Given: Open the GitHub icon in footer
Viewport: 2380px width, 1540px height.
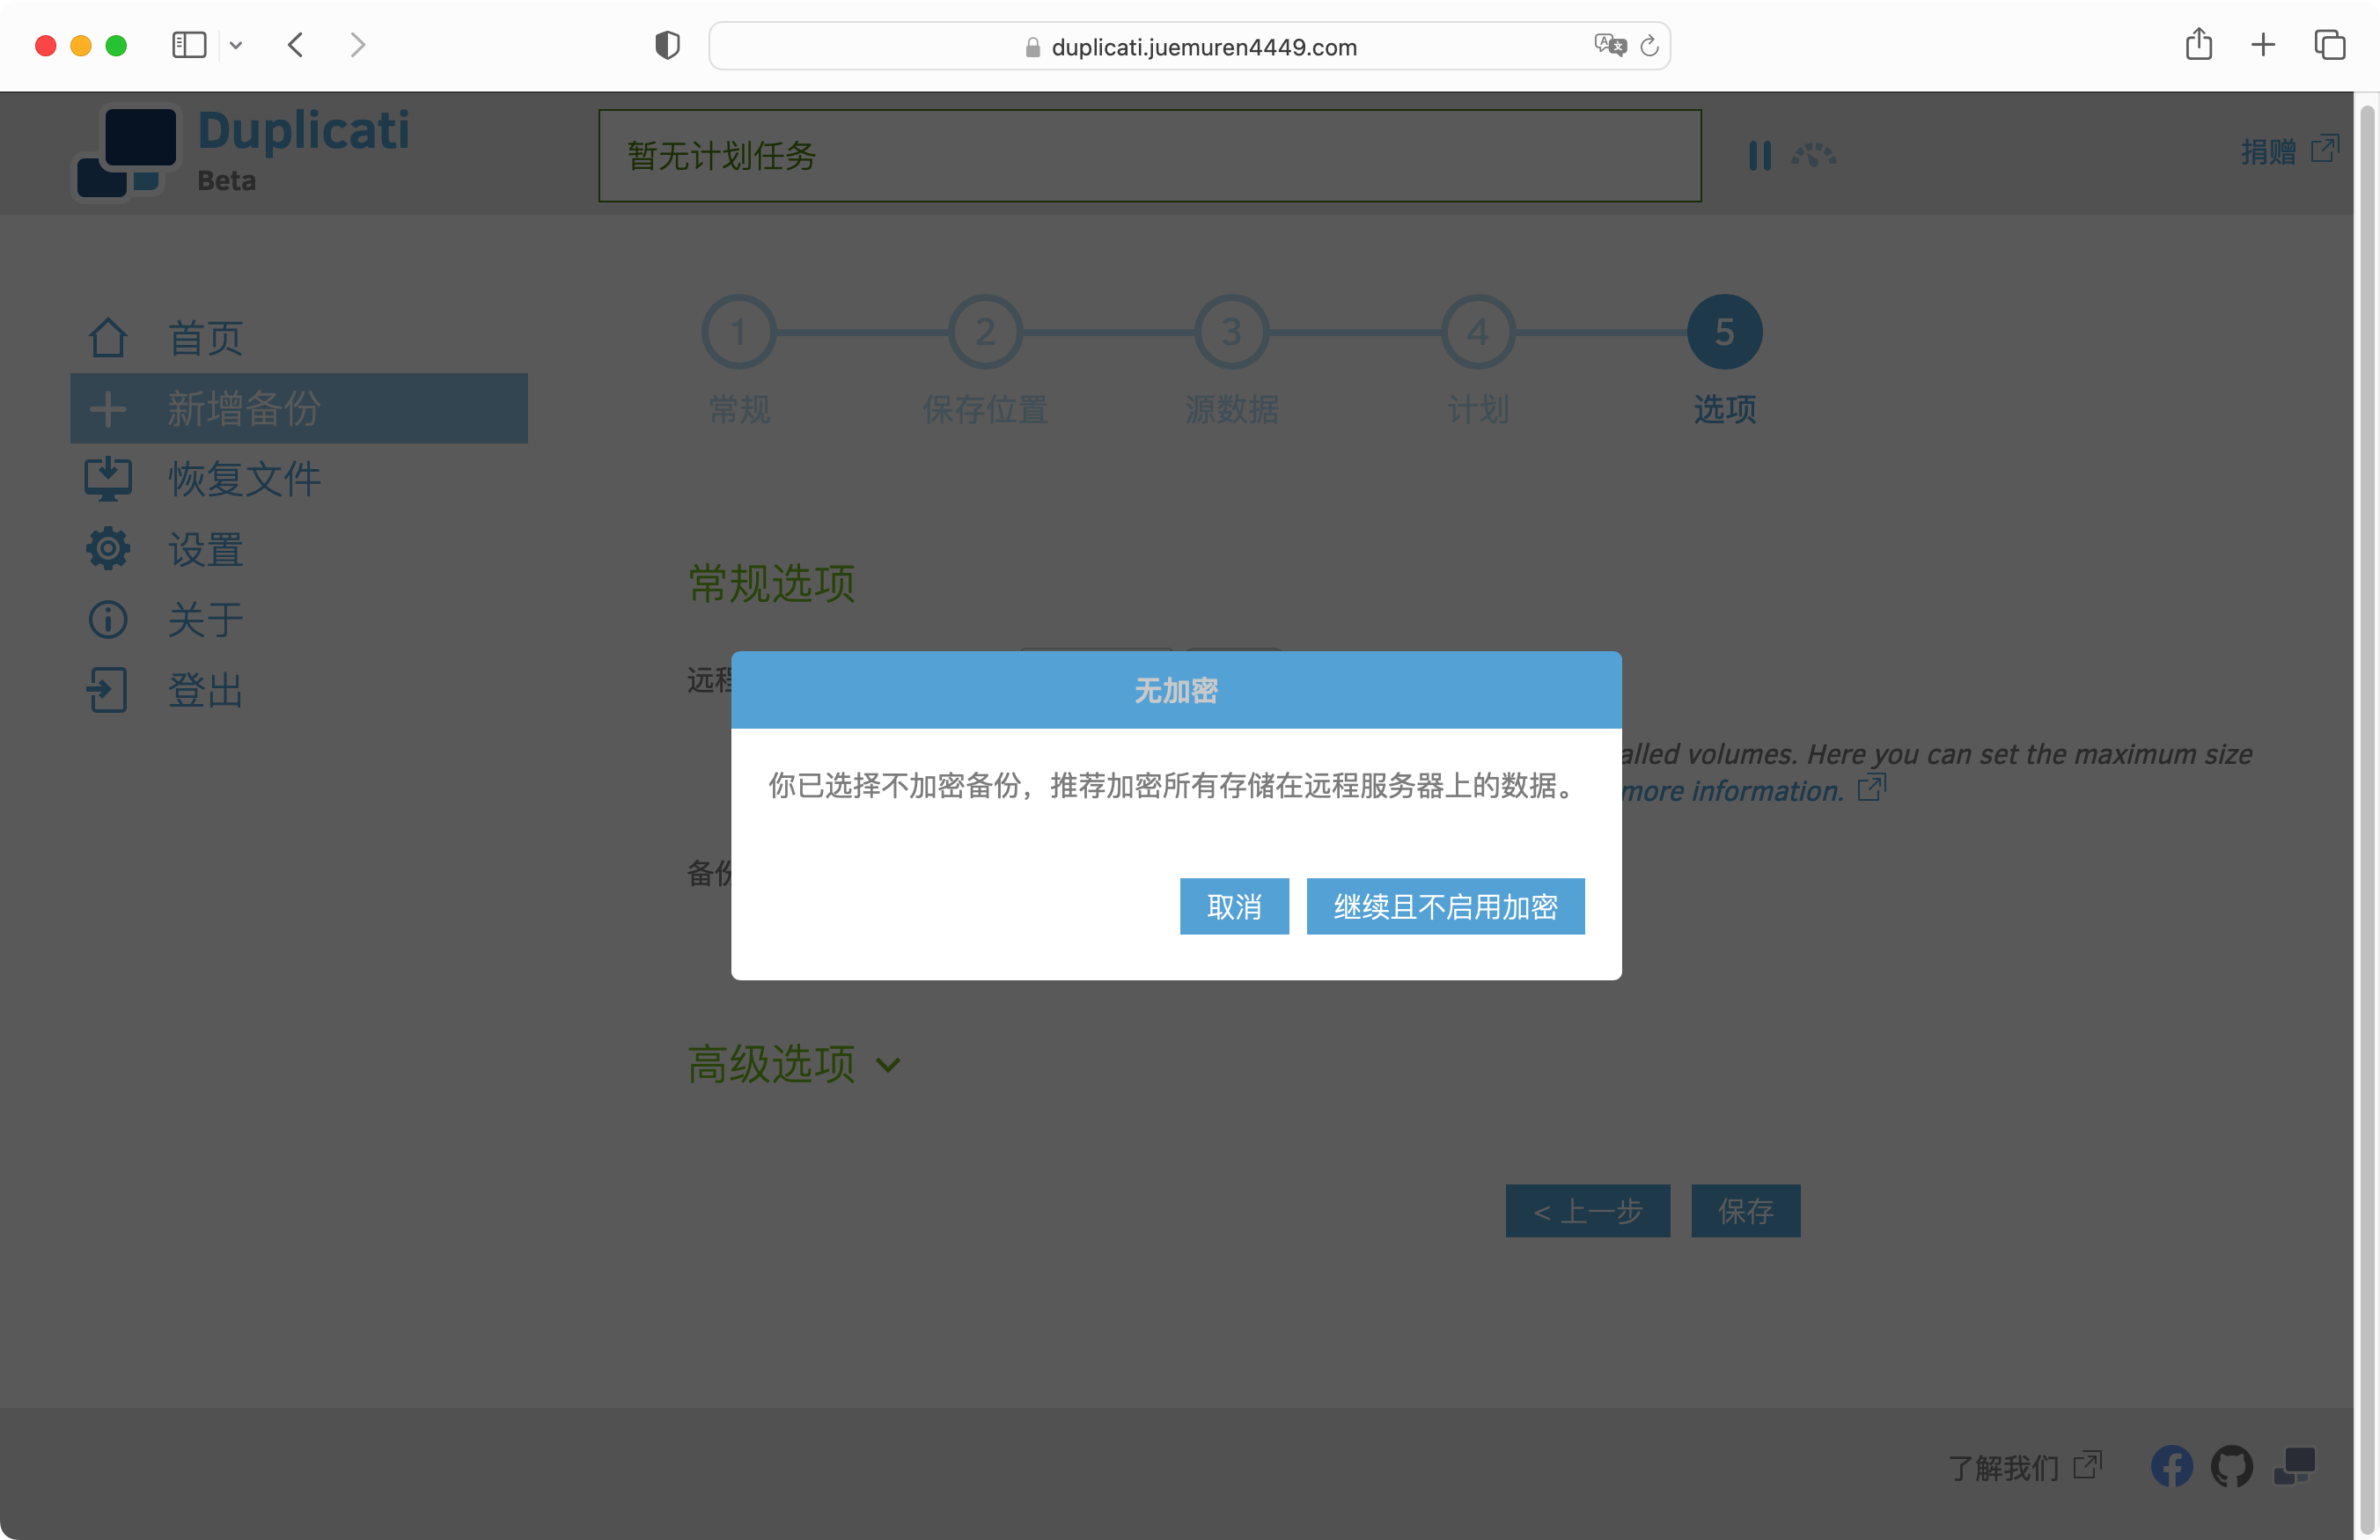Looking at the screenshot, I should (x=2232, y=1467).
